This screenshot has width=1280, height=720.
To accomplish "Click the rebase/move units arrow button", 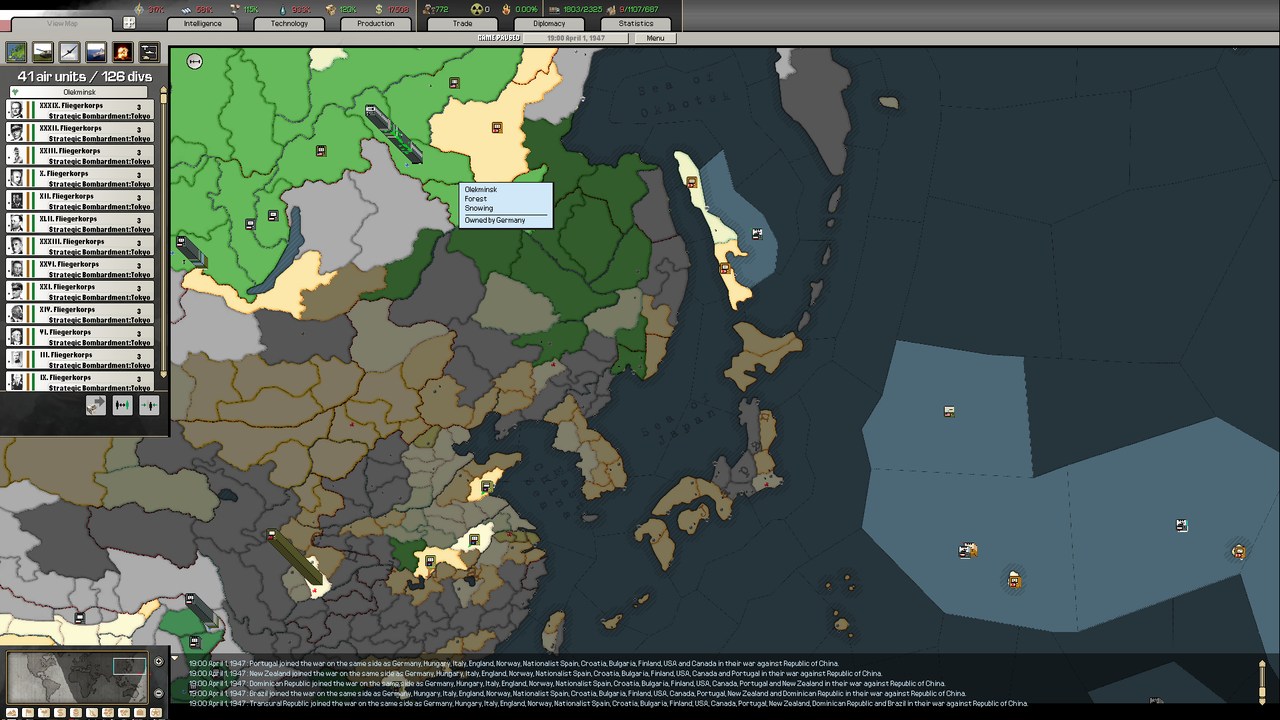I will pos(96,405).
